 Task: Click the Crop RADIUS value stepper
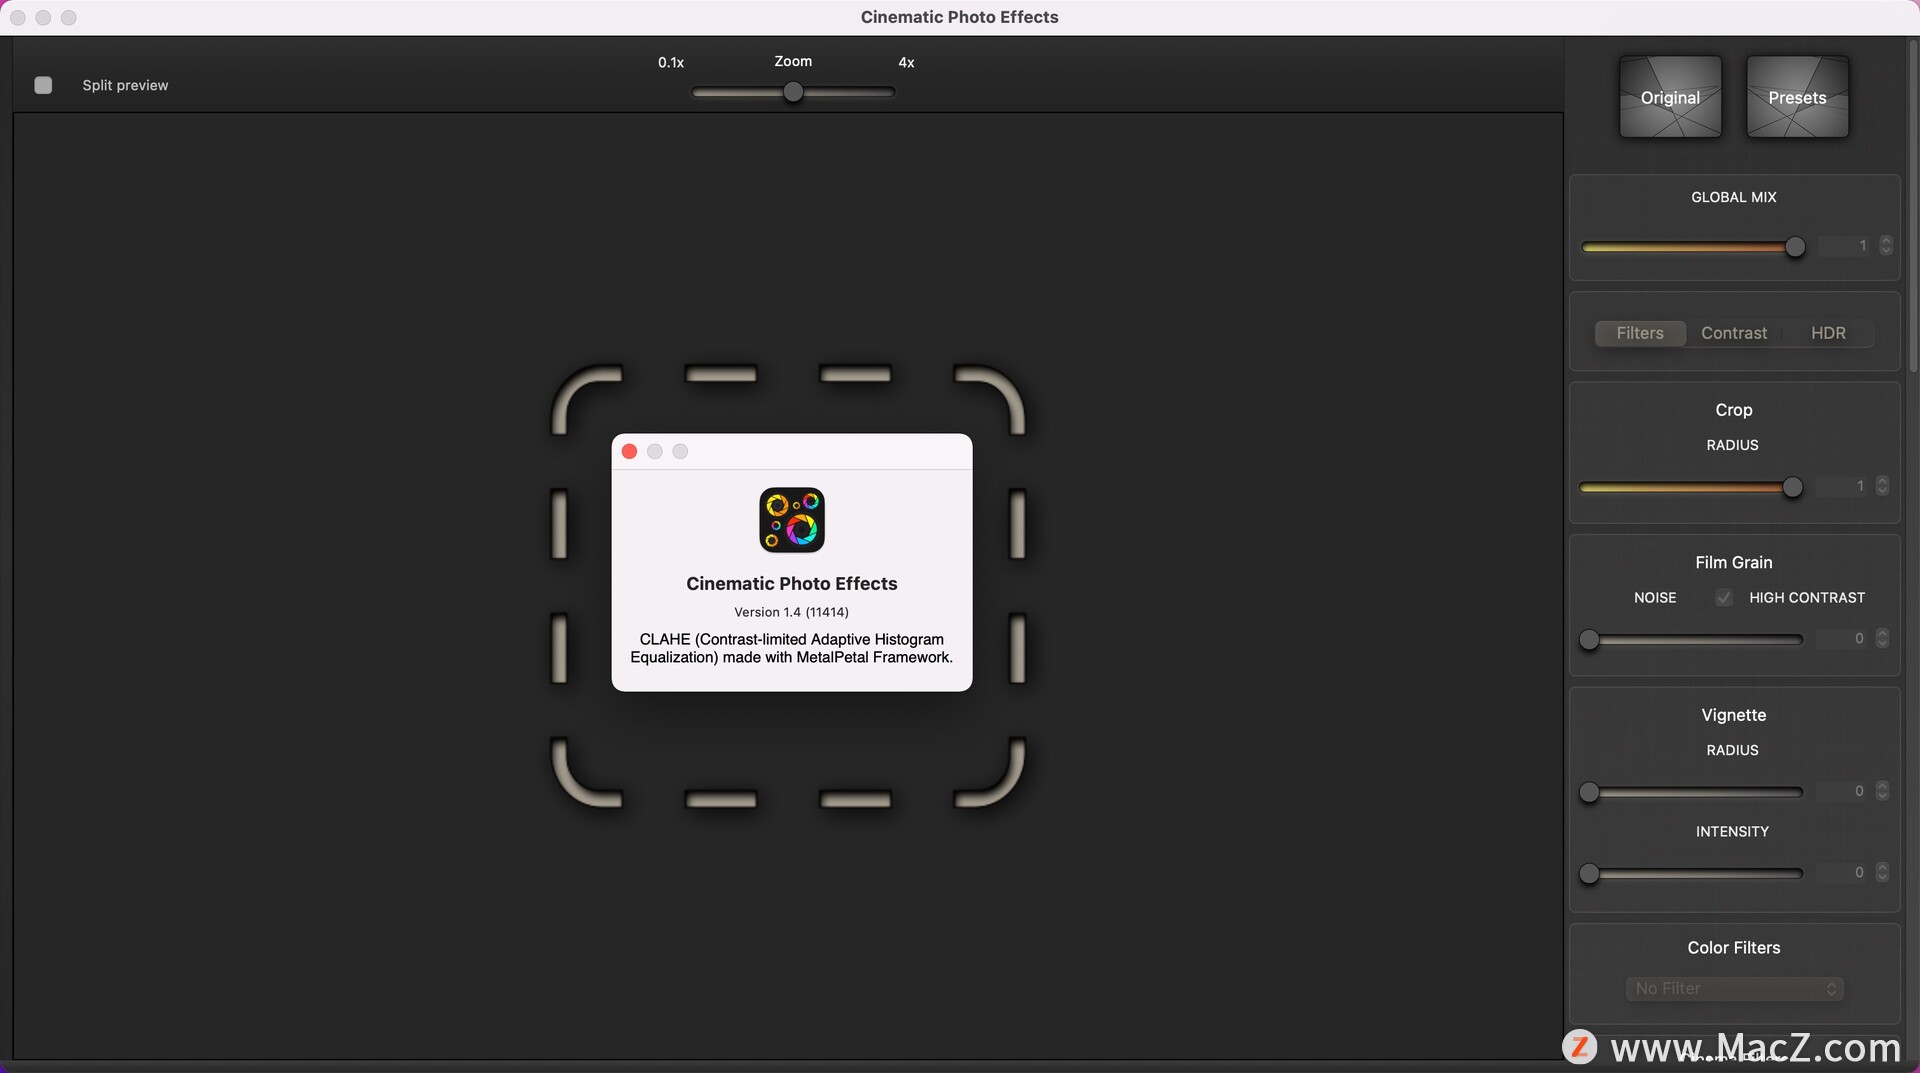[1882, 485]
